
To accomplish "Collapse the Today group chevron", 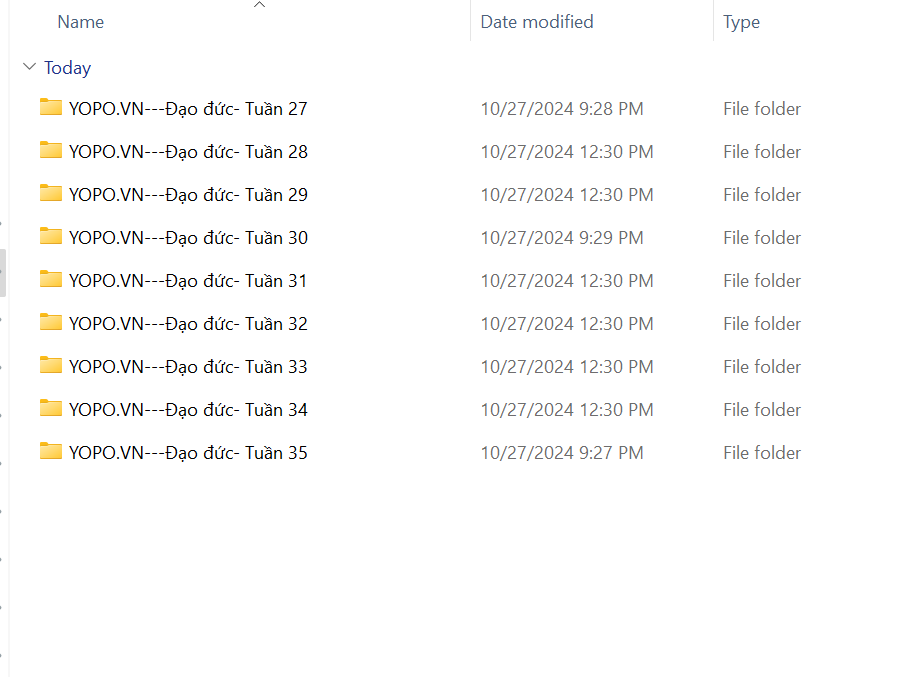I will click(29, 67).
